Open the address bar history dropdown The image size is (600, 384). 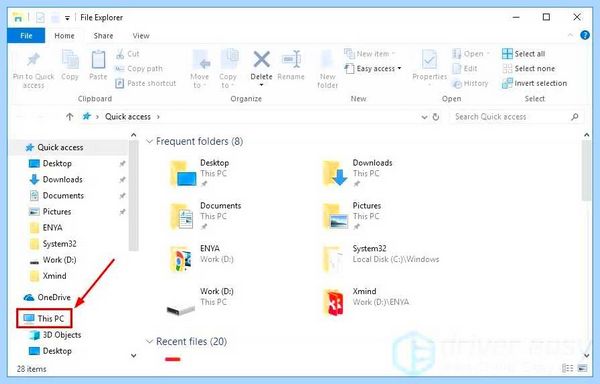424,117
